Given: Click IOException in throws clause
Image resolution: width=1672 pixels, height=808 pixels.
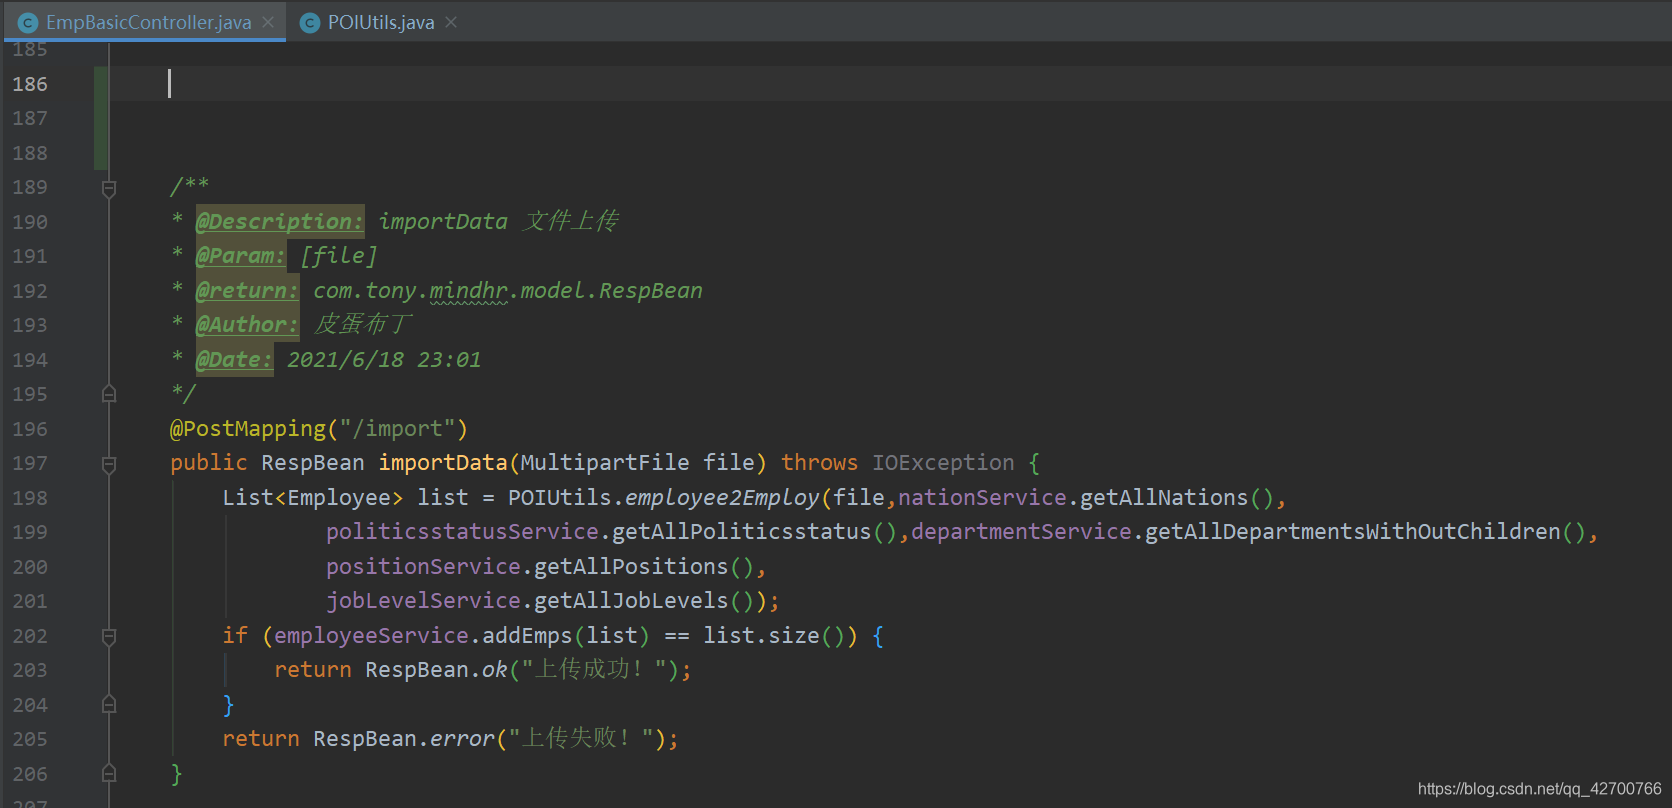Looking at the screenshot, I should [x=943, y=463].
